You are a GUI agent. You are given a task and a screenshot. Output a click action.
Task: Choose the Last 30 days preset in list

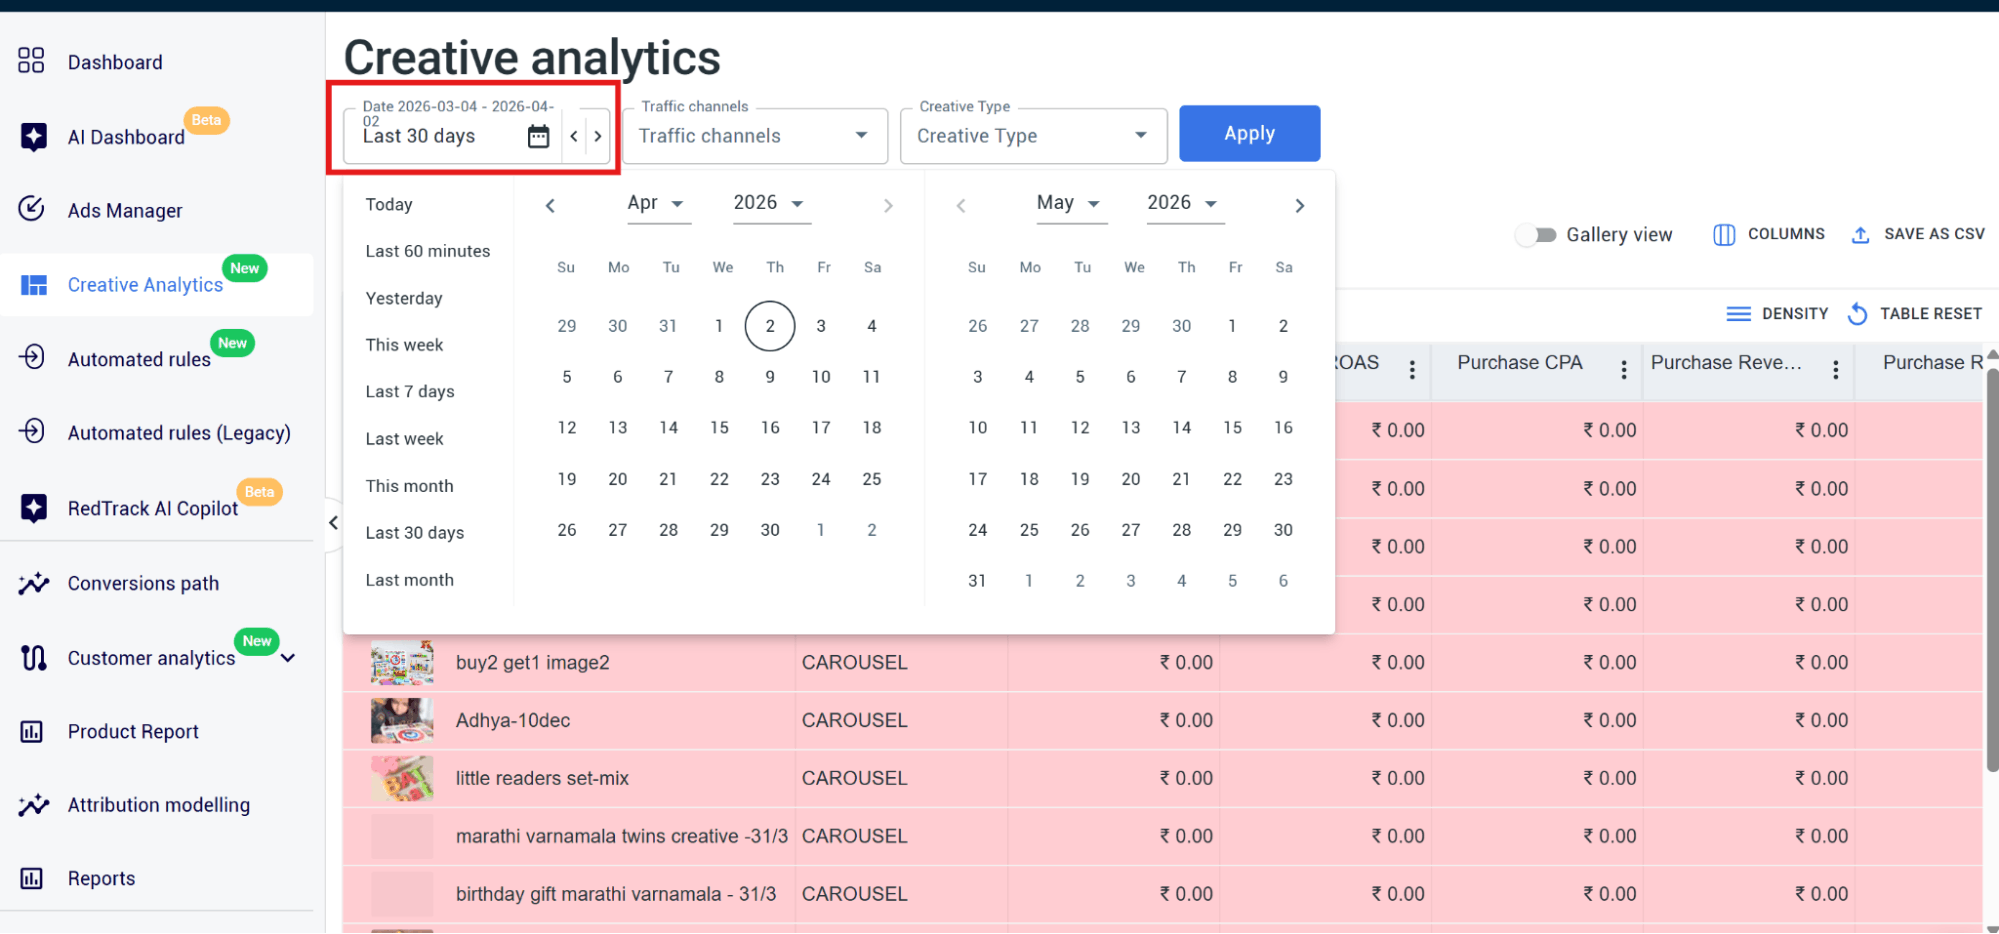[x=415, y=533]
